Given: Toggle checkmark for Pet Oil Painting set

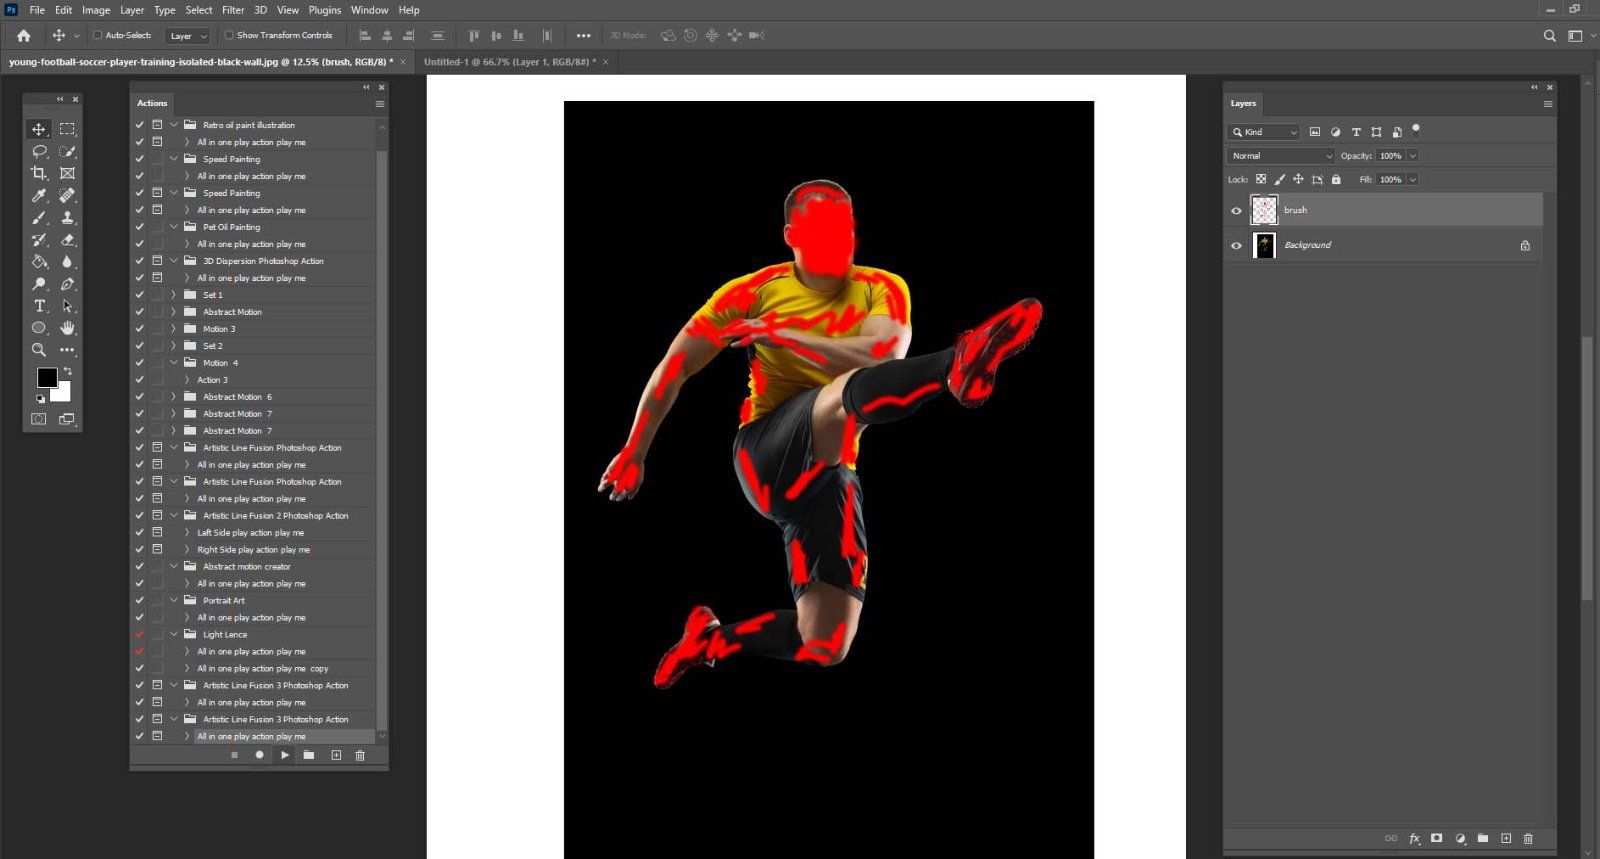Looking at the screenshot, I should 140,227.
